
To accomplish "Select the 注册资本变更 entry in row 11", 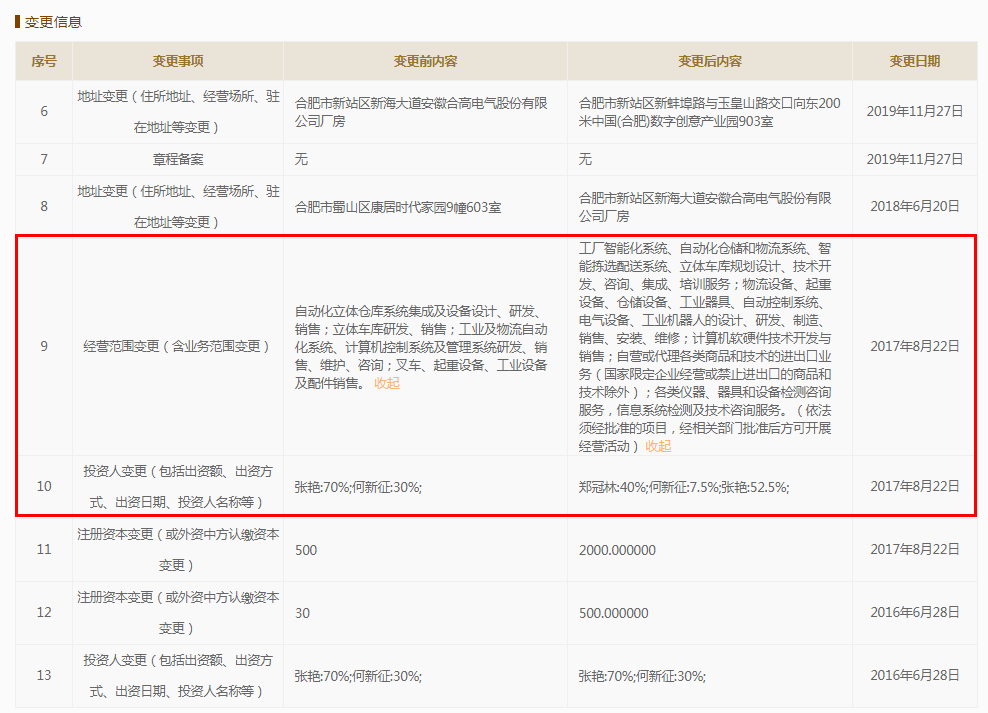I will 176,549.
